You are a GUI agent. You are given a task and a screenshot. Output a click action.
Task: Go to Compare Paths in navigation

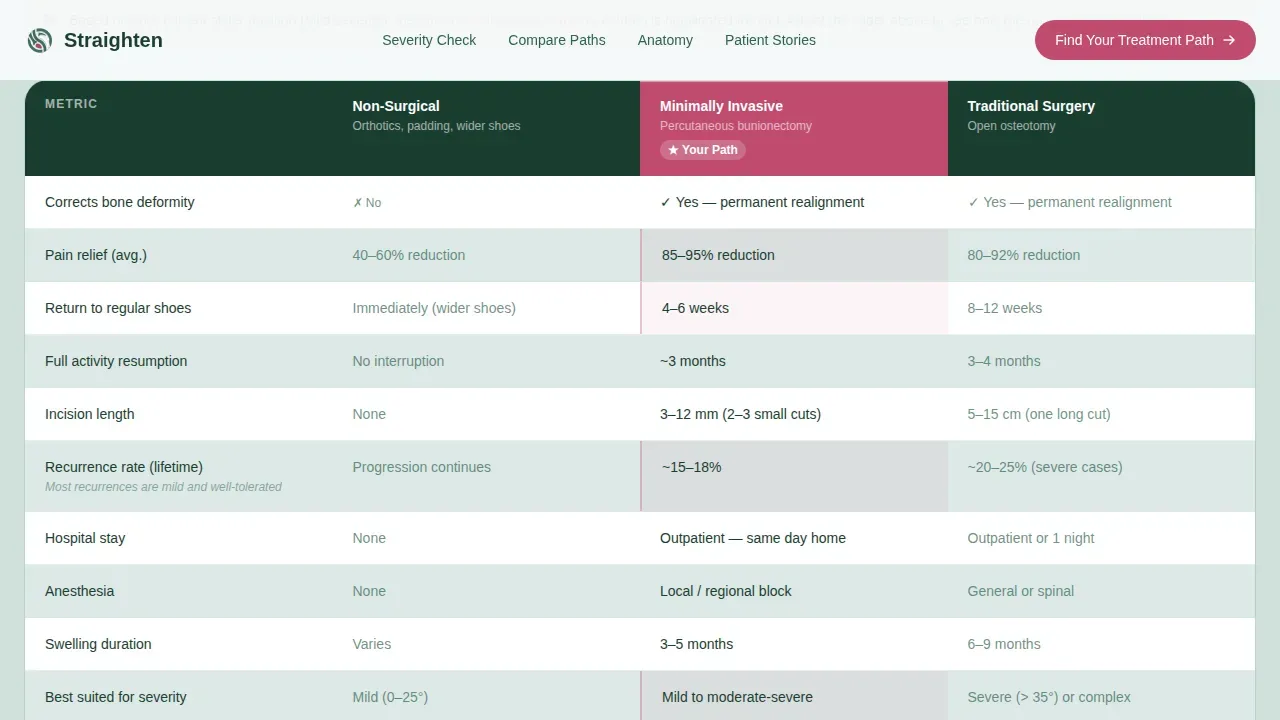click(x=557, y=40)
